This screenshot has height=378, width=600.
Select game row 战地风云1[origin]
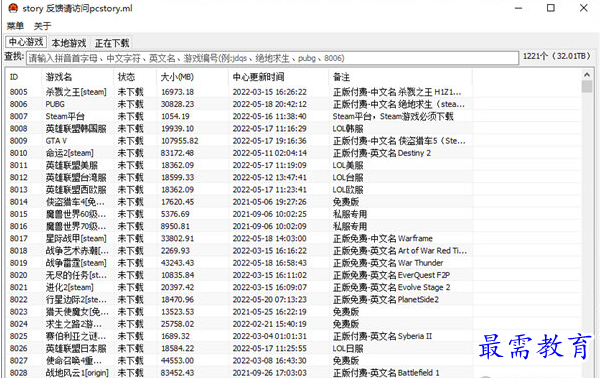[239, 373]
